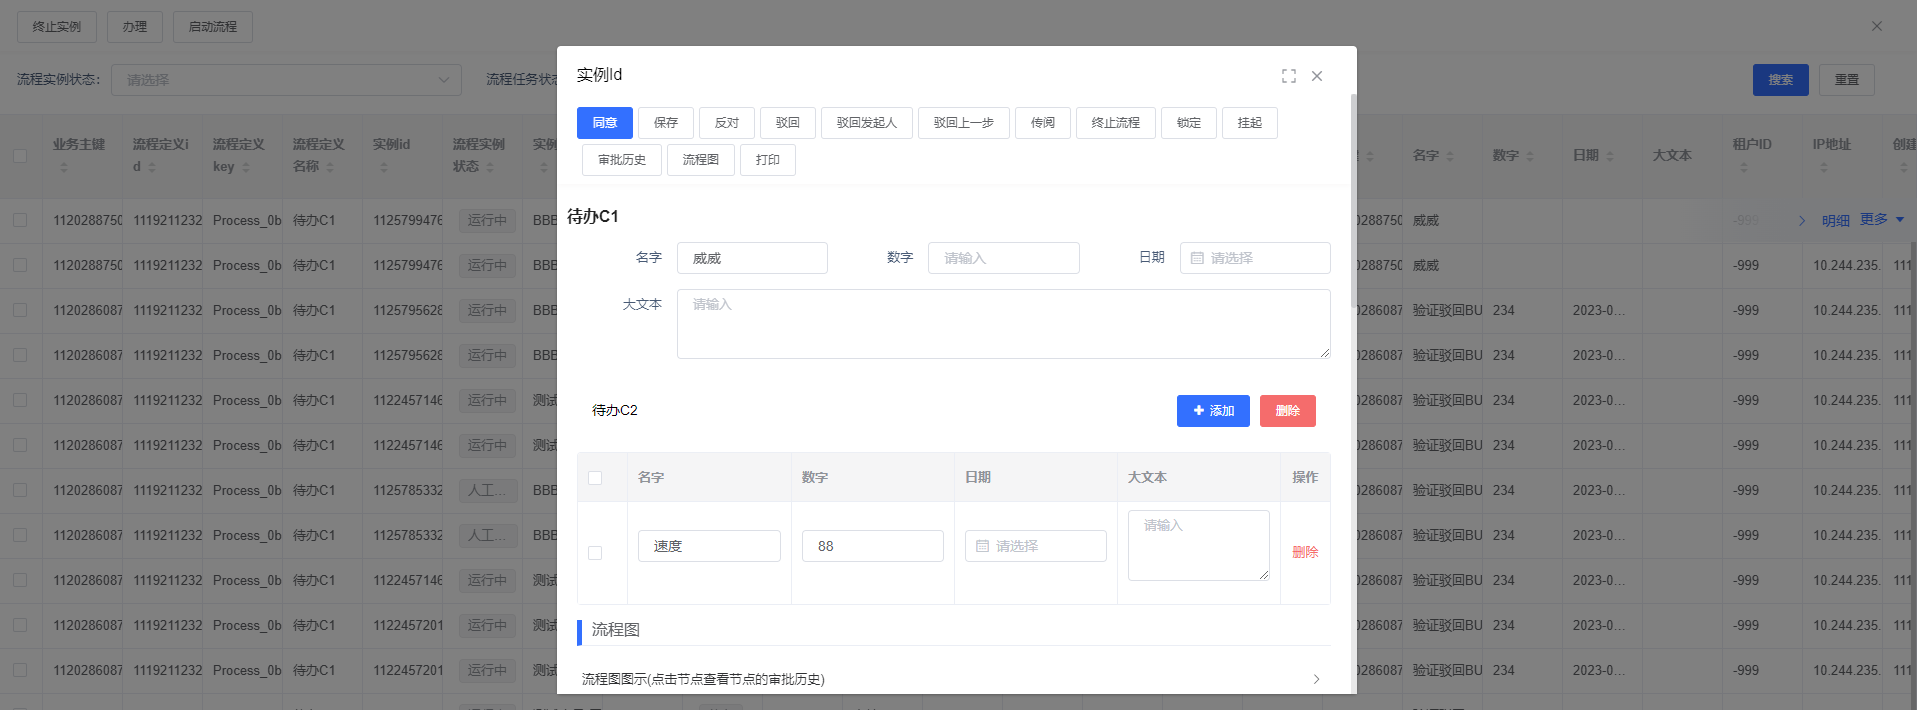
Task: Click sort icon on background 数字 column
Action: tap(1530, 157)
